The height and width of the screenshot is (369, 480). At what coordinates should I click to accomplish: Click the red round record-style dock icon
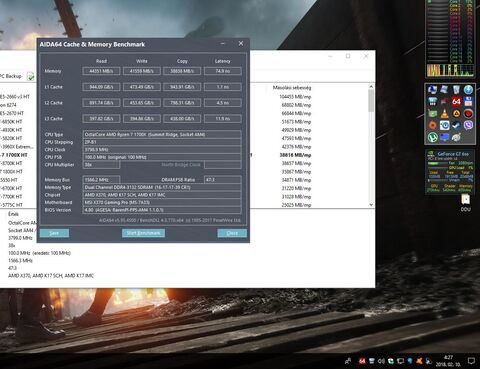point(468,113)
